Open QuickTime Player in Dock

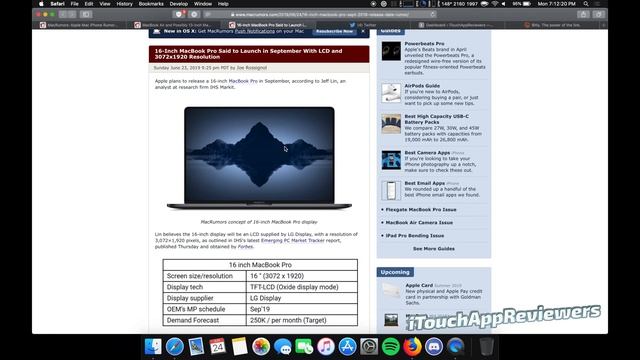456,347
